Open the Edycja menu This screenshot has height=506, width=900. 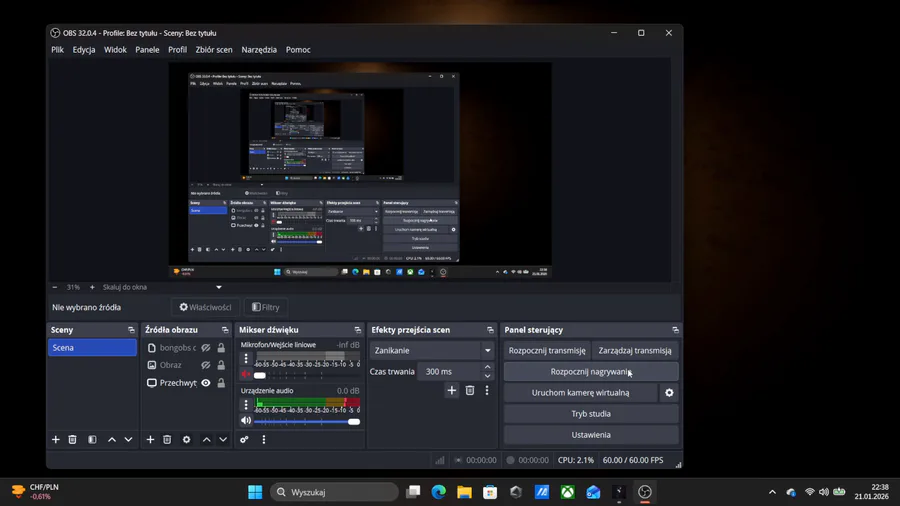pos(84,50)
